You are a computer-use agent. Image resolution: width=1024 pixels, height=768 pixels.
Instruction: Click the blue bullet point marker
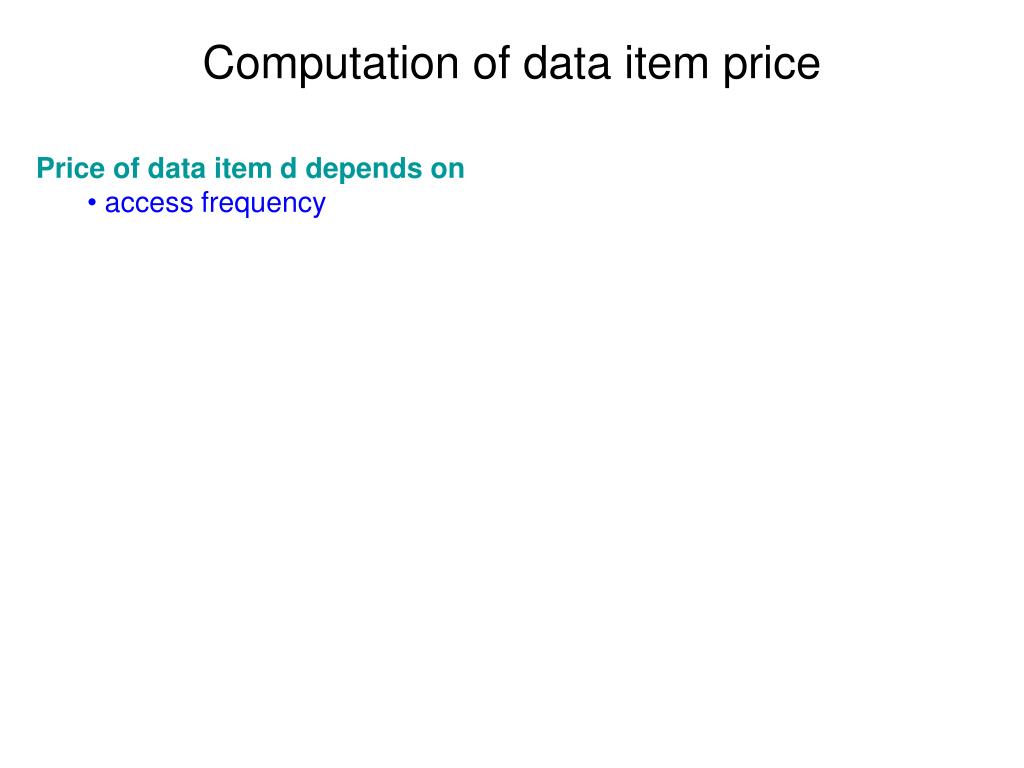point(92,203)
